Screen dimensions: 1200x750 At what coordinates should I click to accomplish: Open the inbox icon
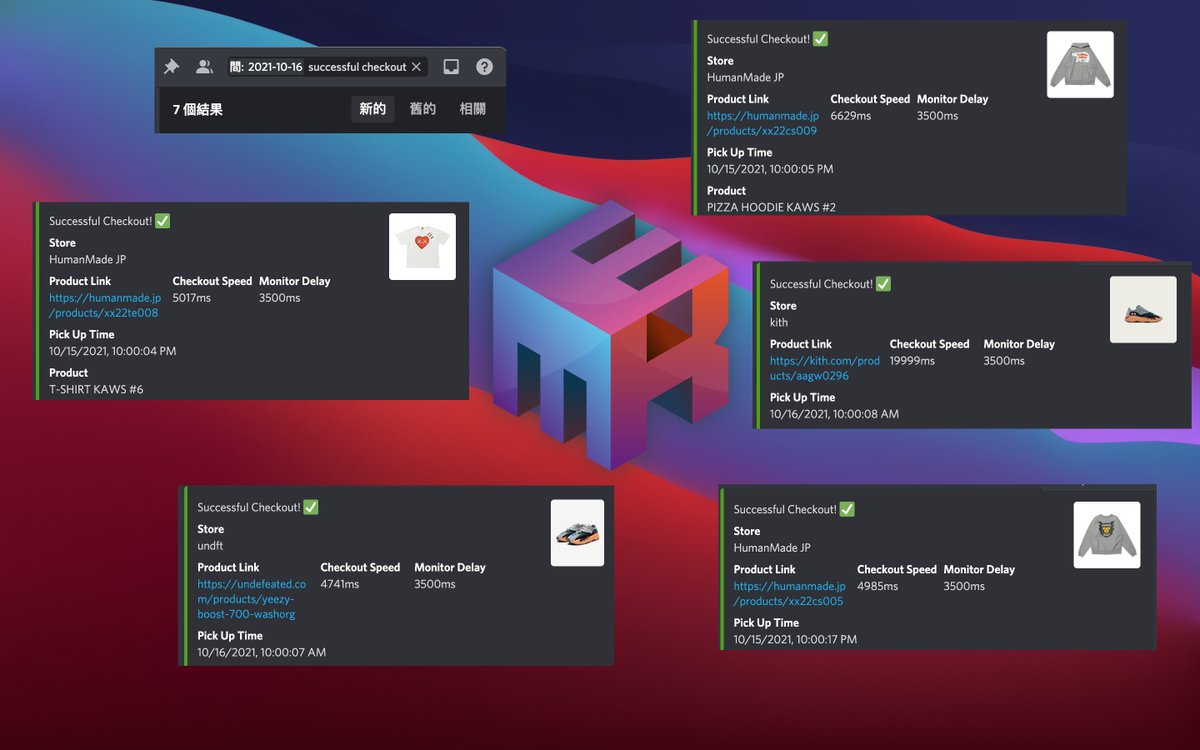coord(451,67)
